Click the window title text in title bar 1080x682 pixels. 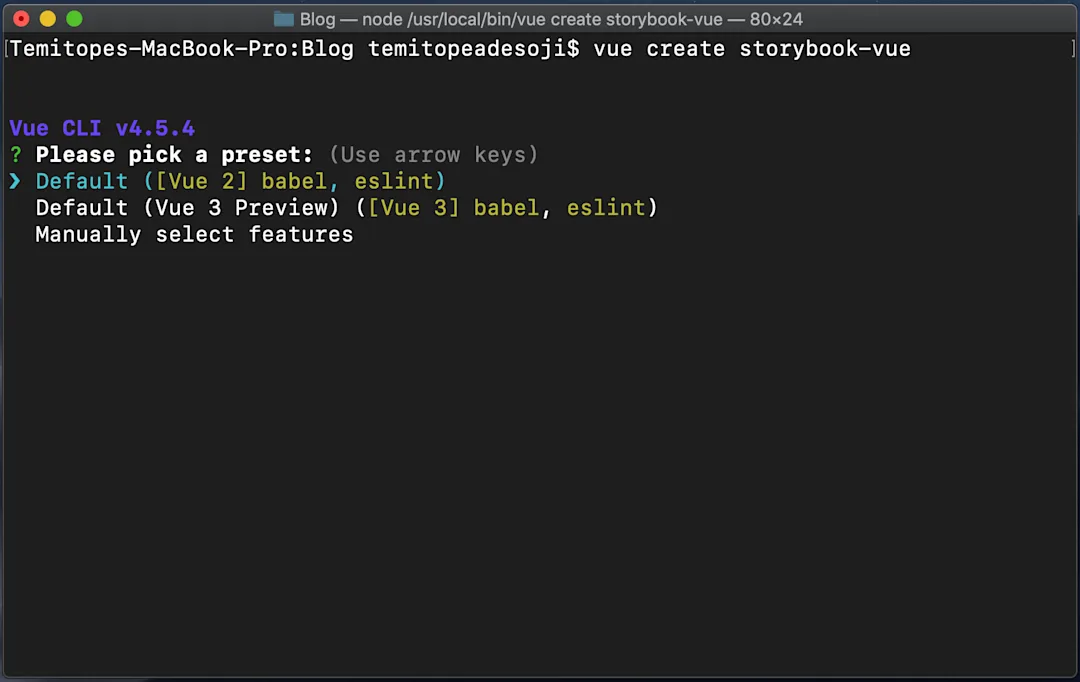[x=551, y=19]
